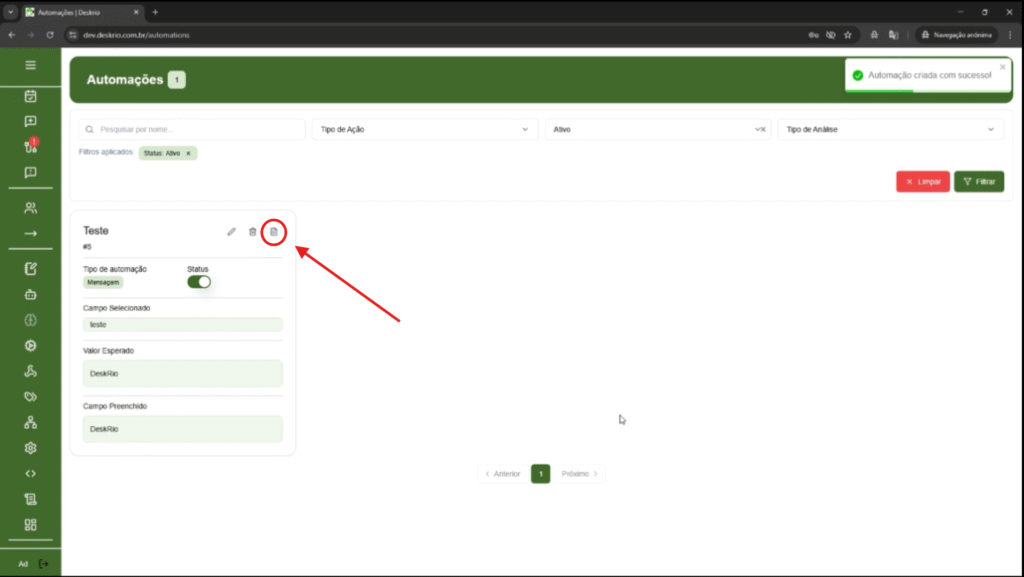Image resolution: width=1024 pixels, height=577 pixels.
Task: Click the pencil edit icon on Teste card
Action: click(231, 232)
